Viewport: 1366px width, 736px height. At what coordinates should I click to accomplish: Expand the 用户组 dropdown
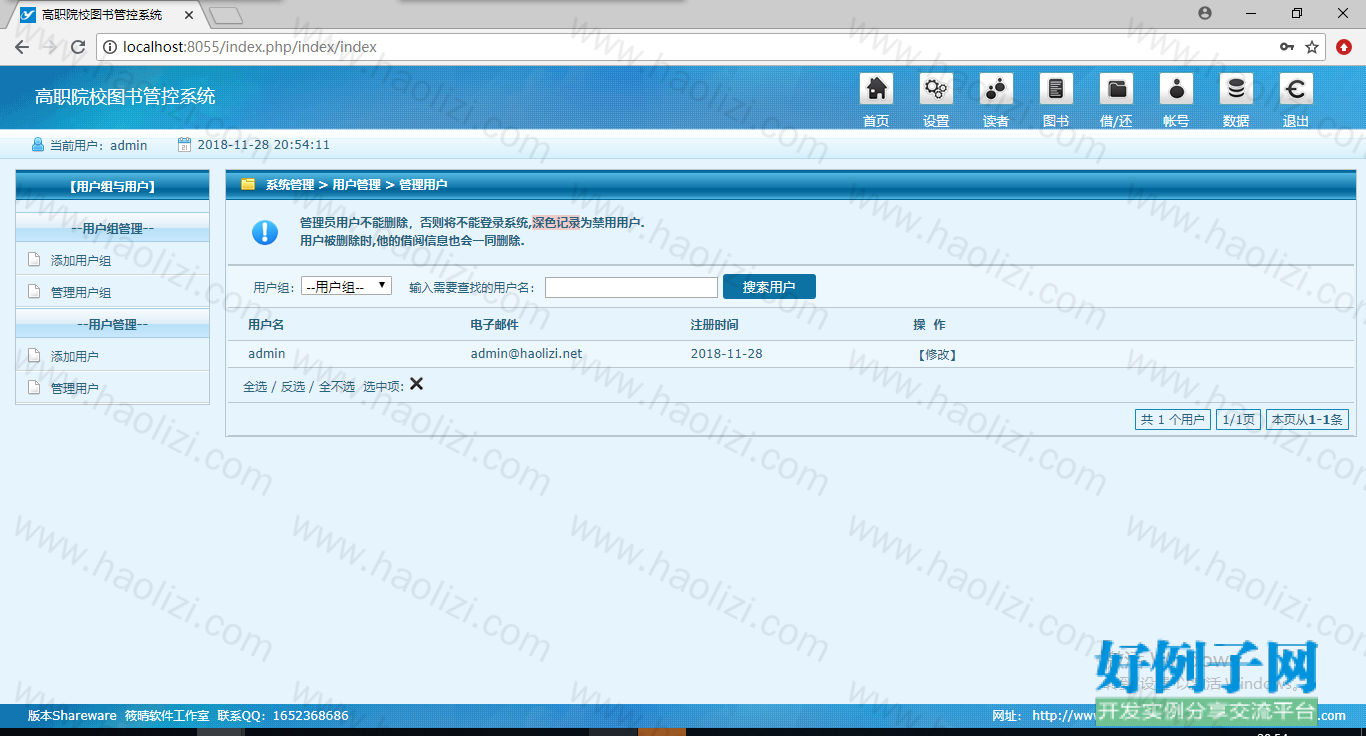(346, 286)
